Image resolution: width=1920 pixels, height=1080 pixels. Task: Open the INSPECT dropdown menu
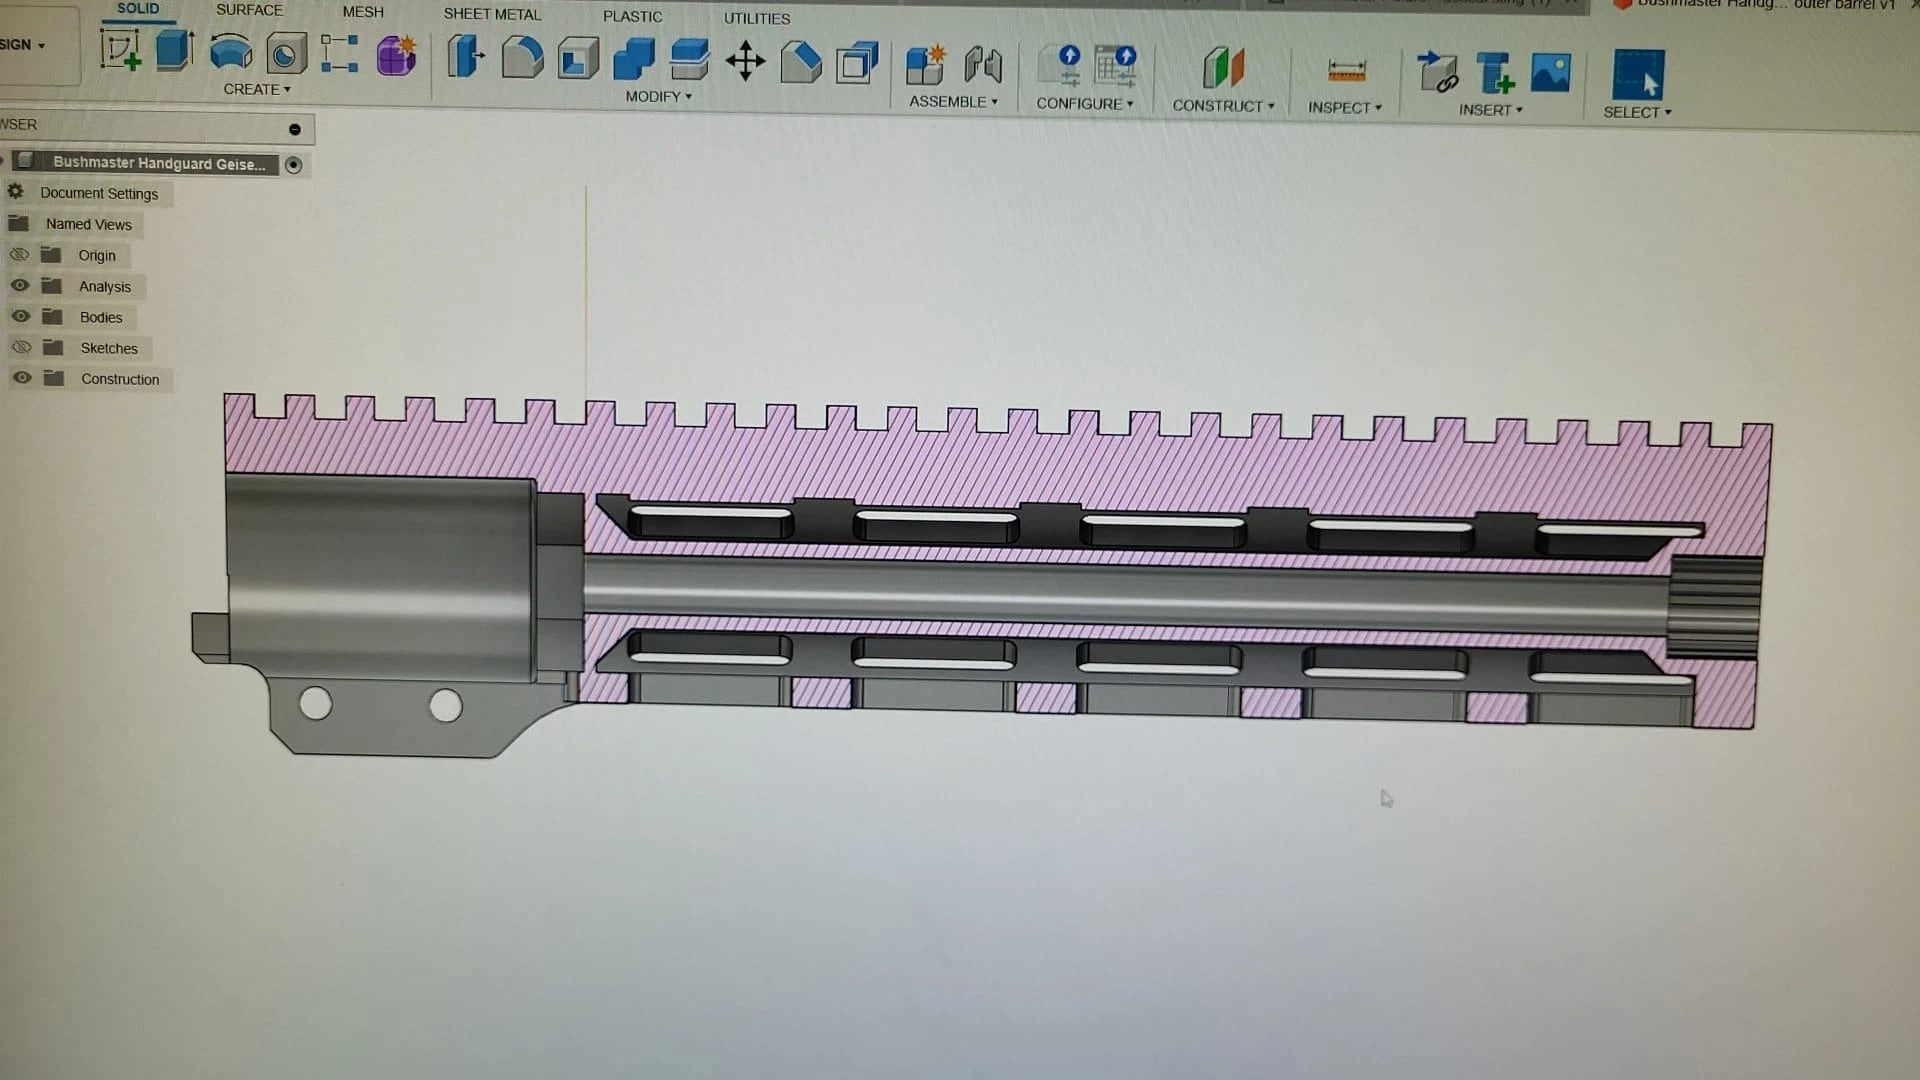[x=1344, y=108]
